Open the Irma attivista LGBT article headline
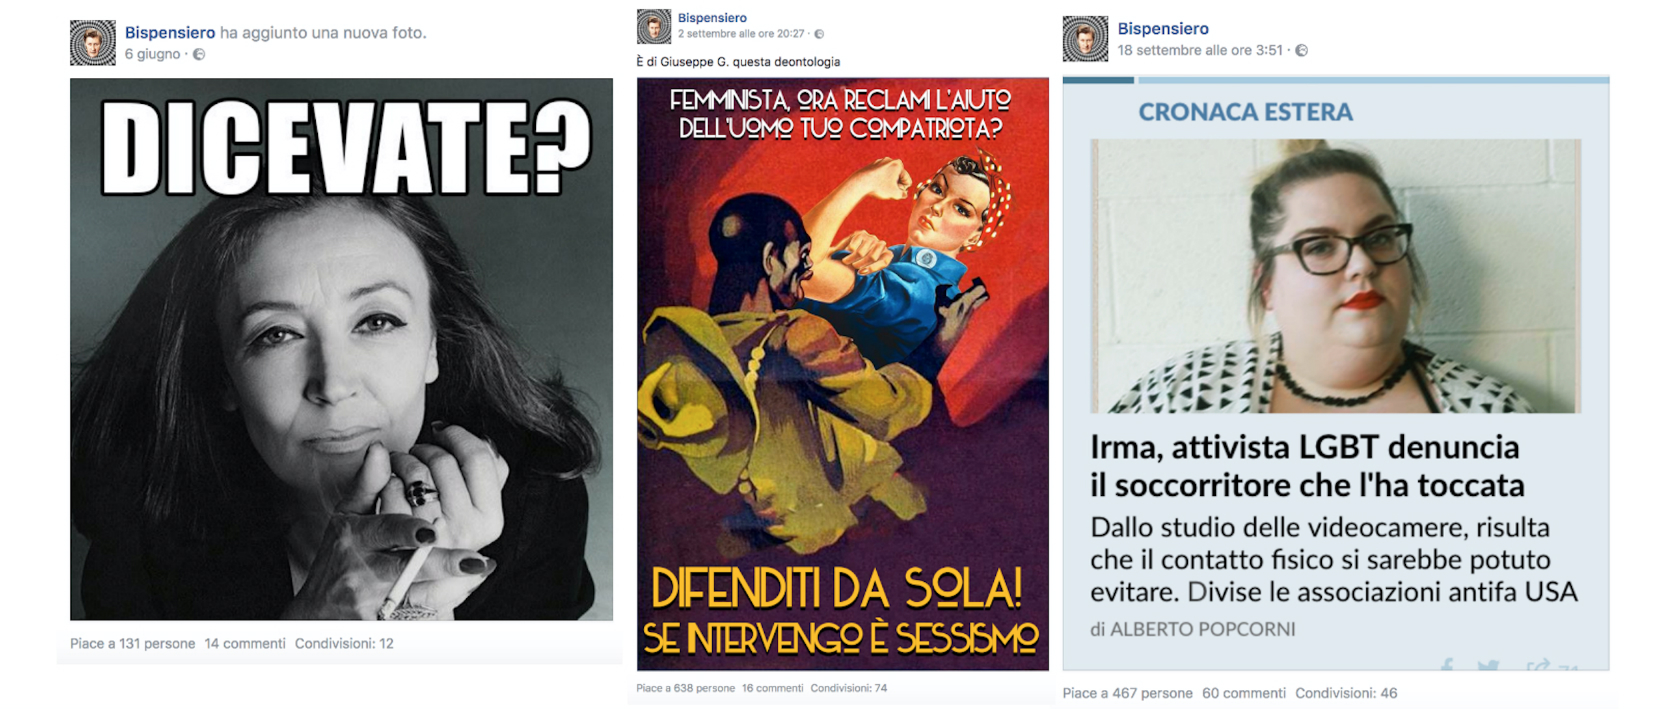1680x709 pixels. pos(1307,466)
